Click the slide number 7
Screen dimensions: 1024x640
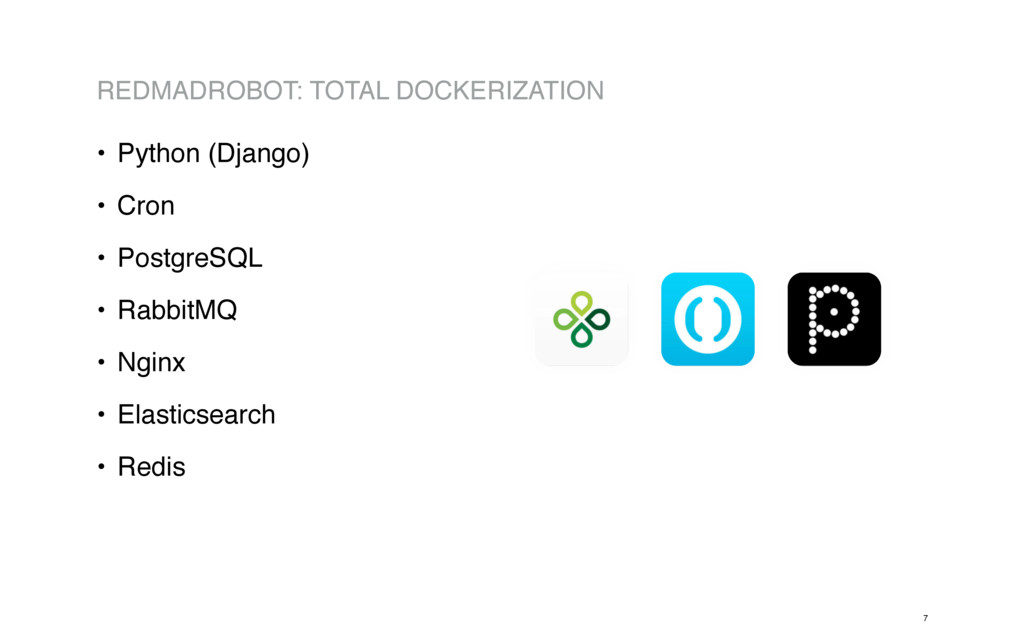[925, 618]
